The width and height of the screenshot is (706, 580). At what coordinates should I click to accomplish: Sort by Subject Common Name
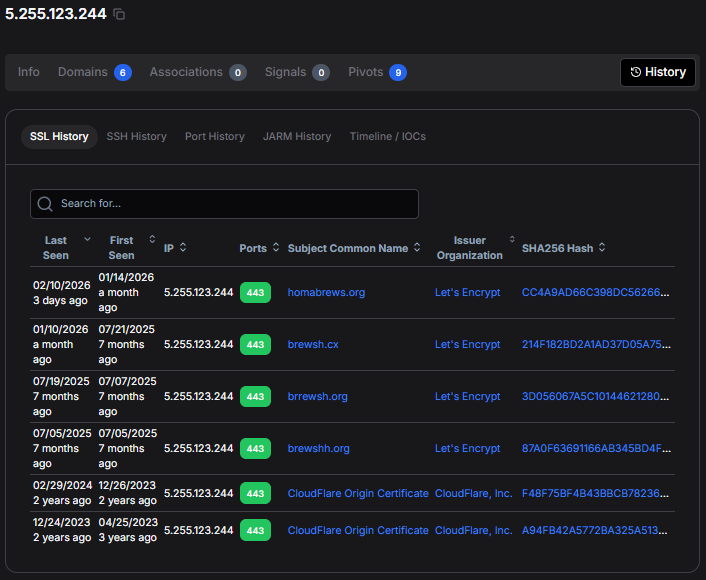point(416,248)
